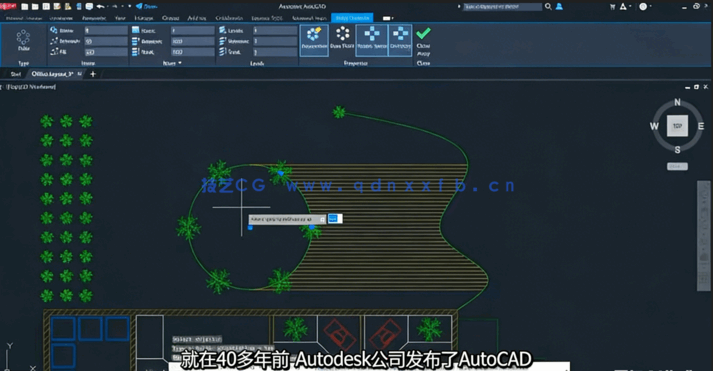
Task: Click the Redo arrow icon
Action: click(x=115, y=6)
